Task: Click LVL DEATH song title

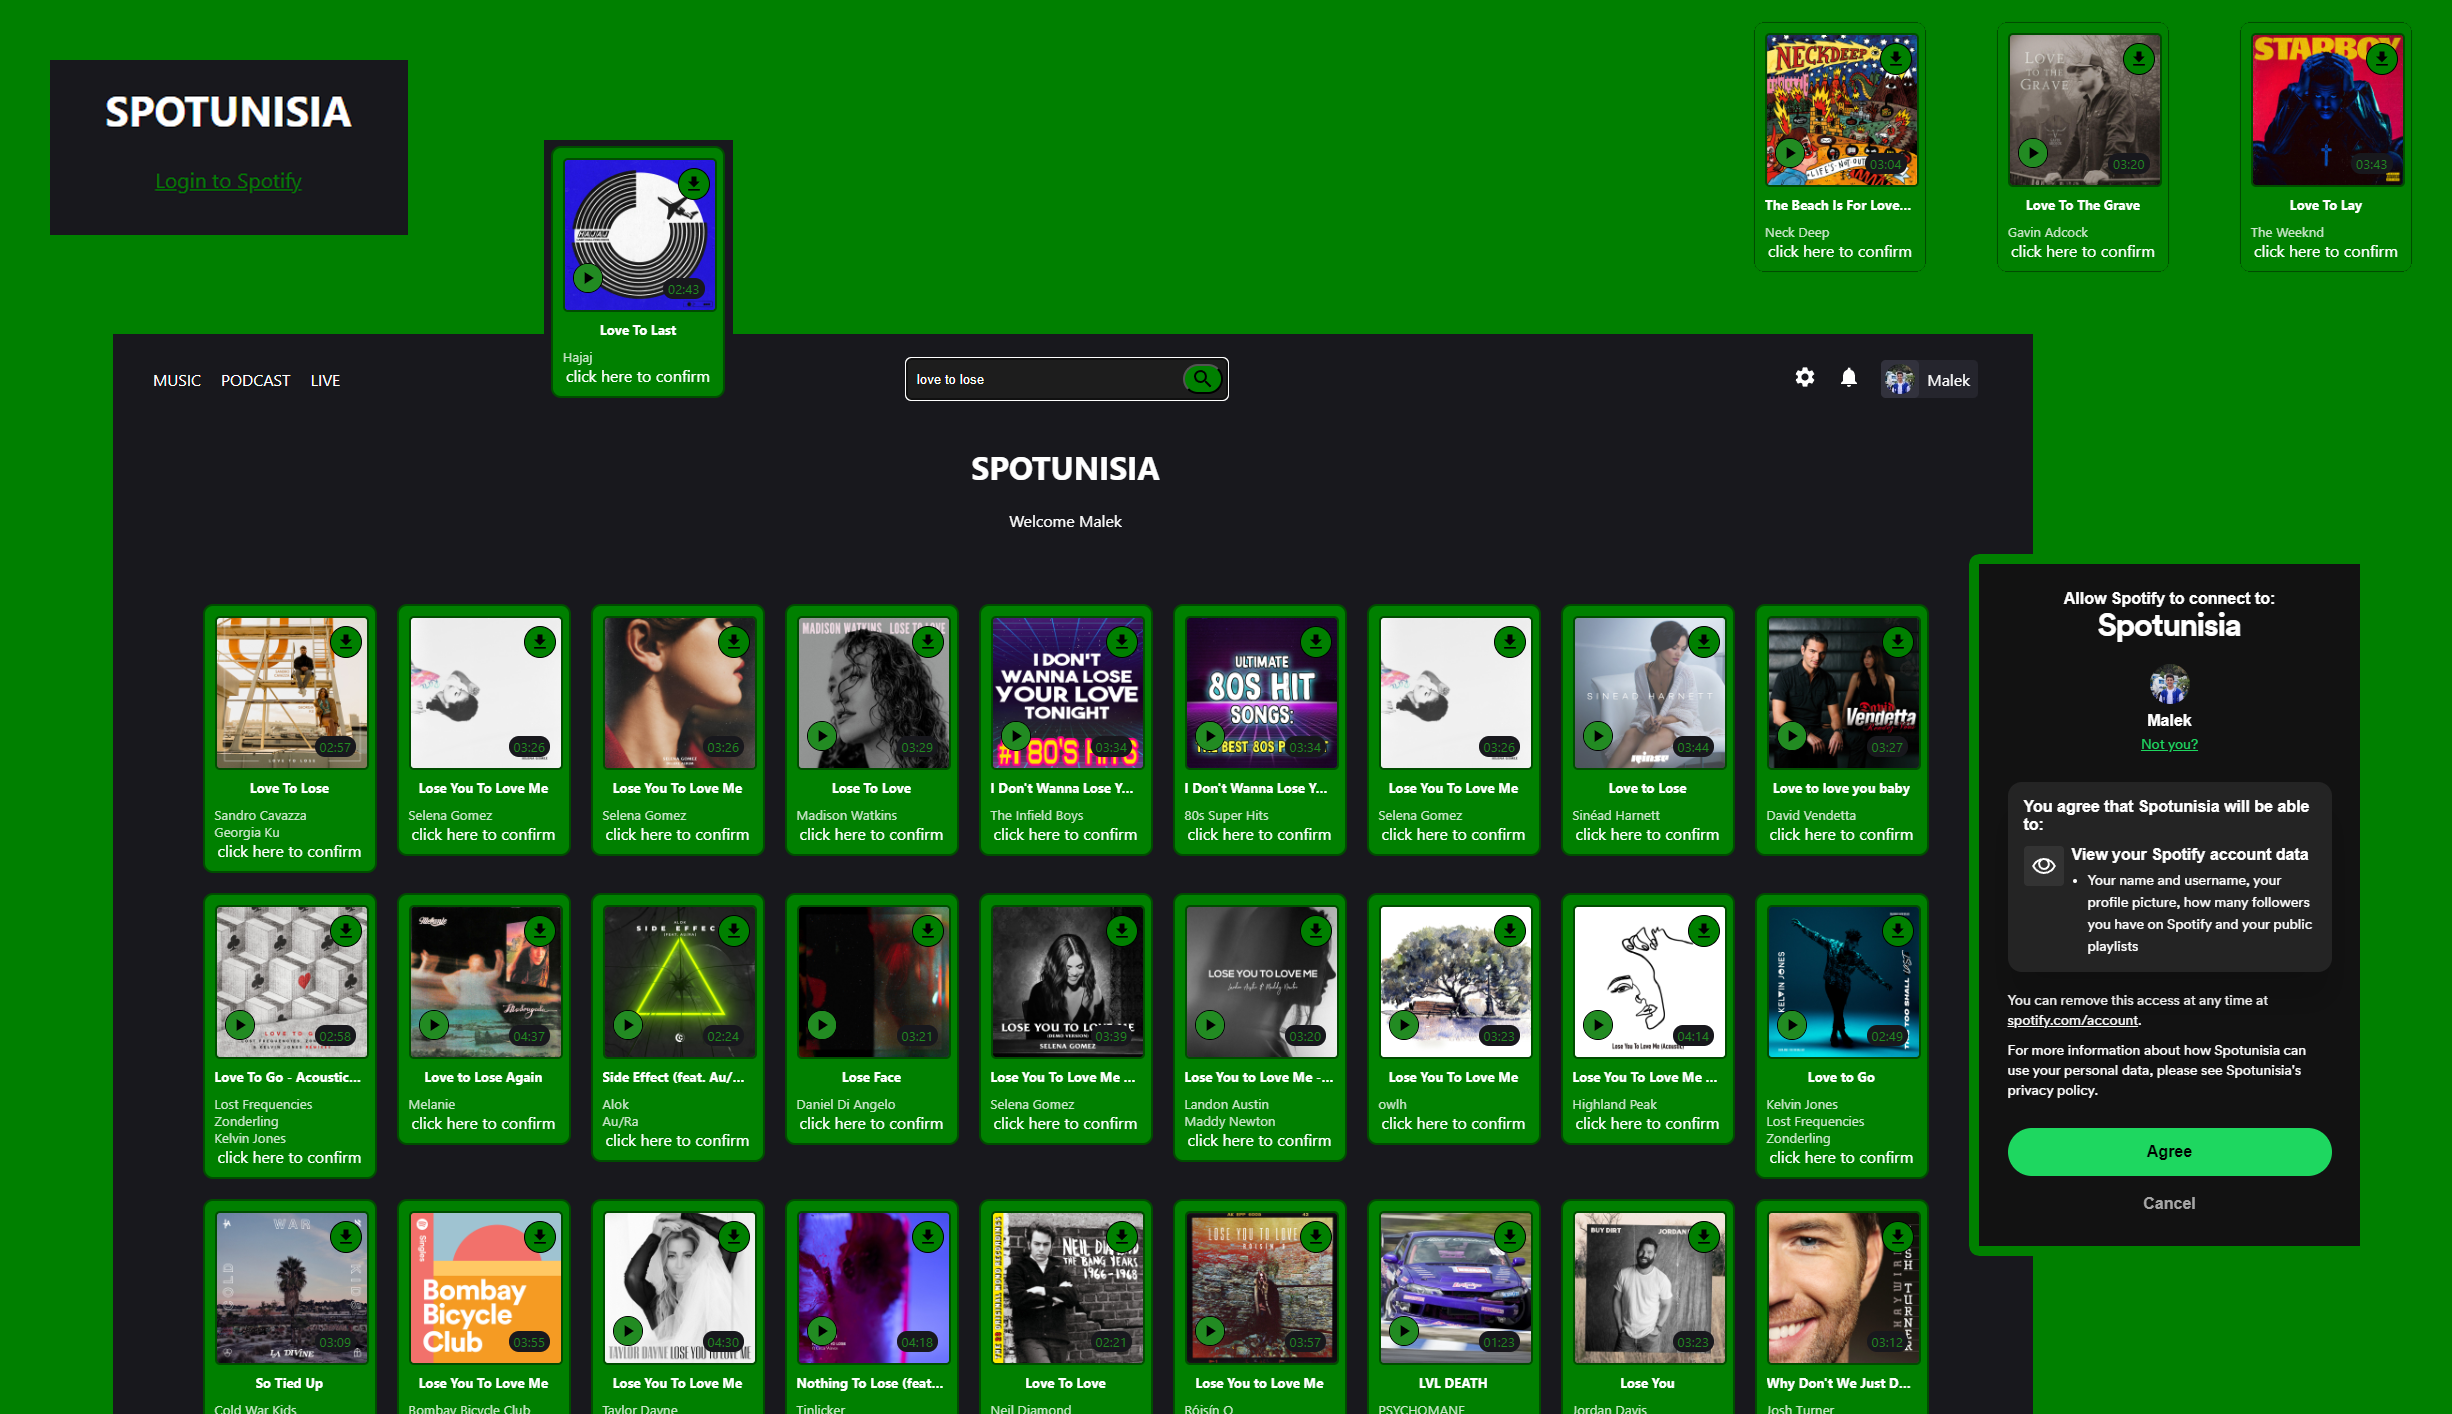Action: [1453, 1383]
